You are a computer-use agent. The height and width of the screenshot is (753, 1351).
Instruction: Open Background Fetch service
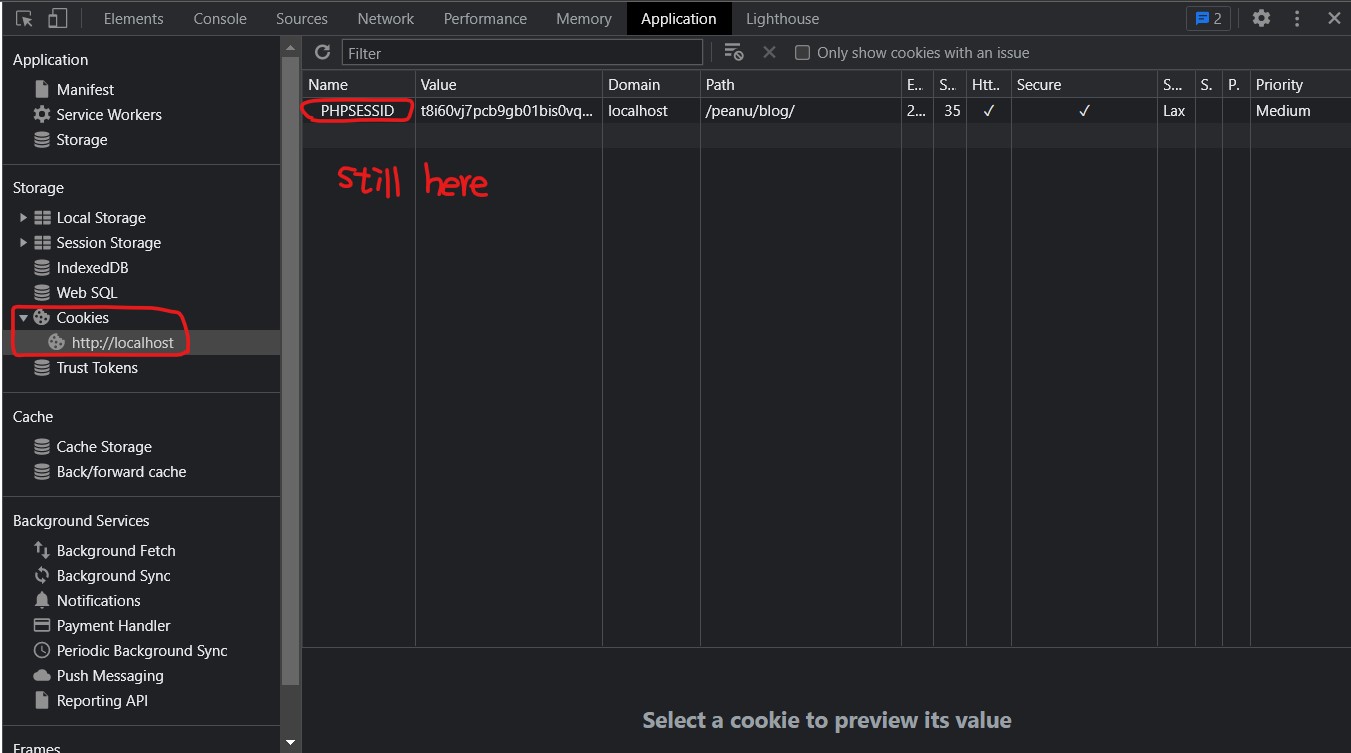116,550
